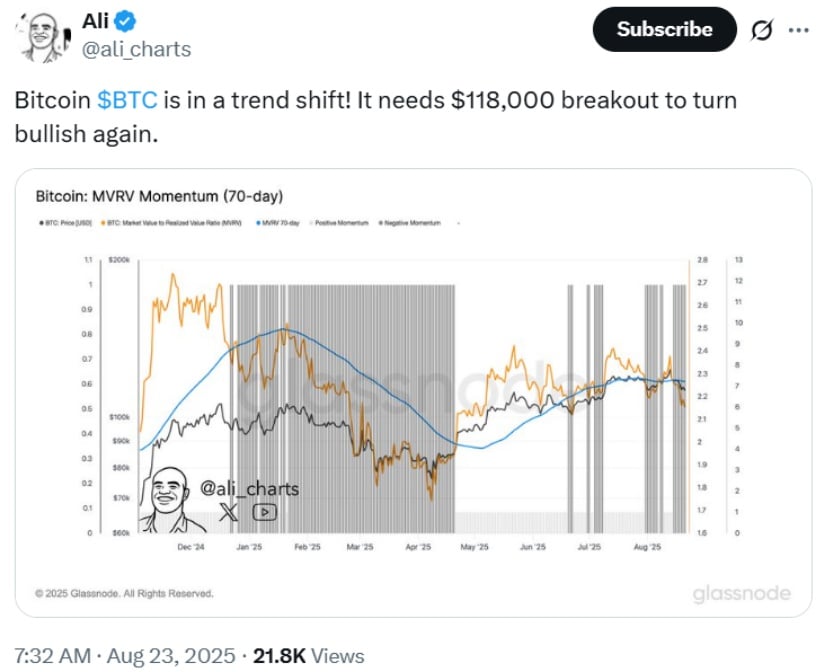Open the three-dot more options menu

(799, 30)
